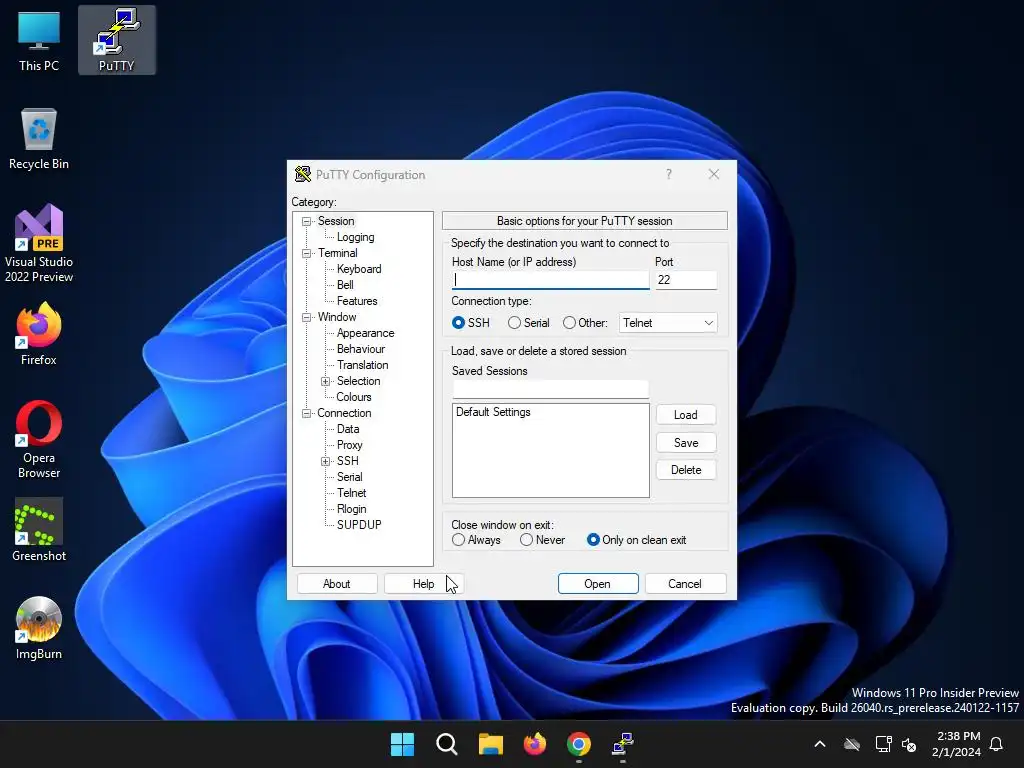Click the PuTTY Configuration title bar icon

click(302, 174)
